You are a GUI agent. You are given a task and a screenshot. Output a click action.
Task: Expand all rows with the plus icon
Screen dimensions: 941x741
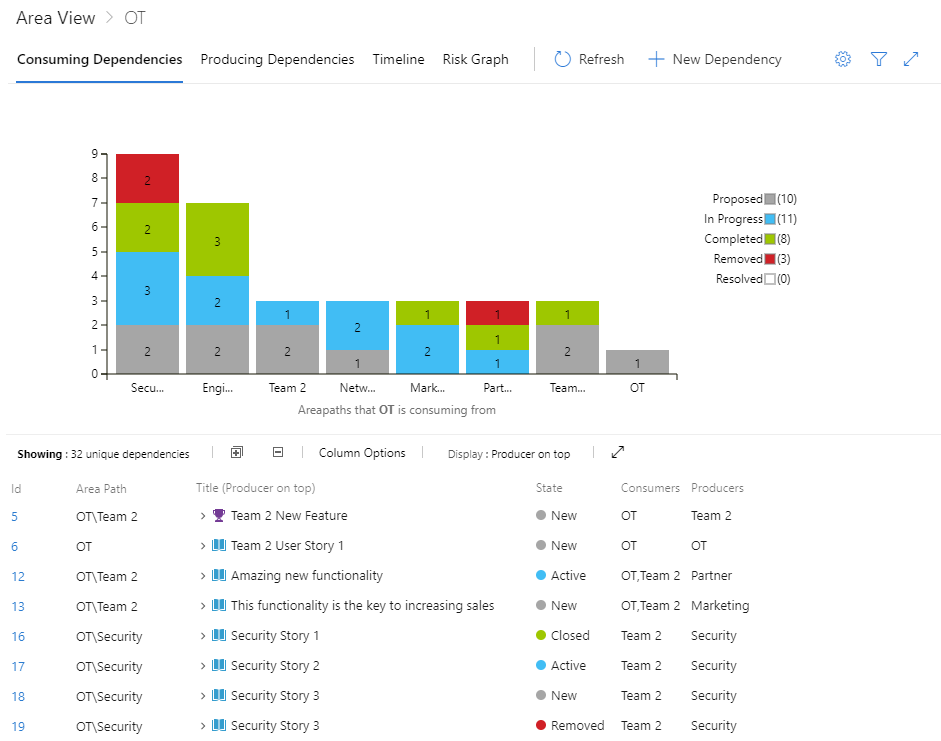coord(237,452)
